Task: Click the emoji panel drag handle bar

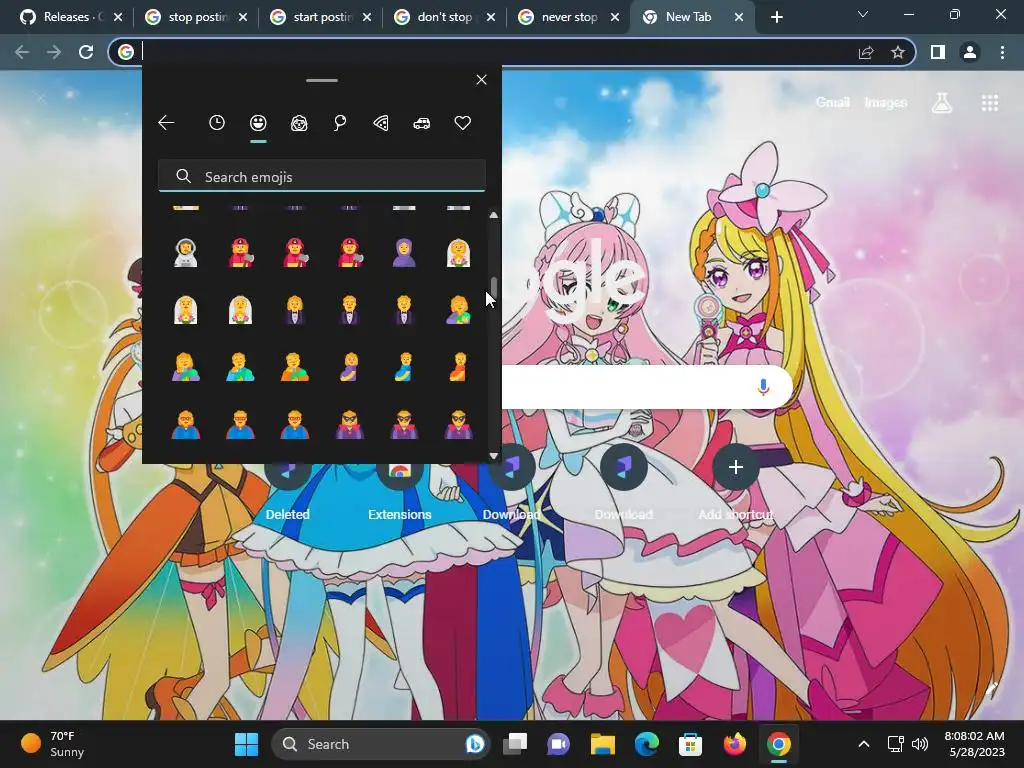Action: tap(322, 80)
